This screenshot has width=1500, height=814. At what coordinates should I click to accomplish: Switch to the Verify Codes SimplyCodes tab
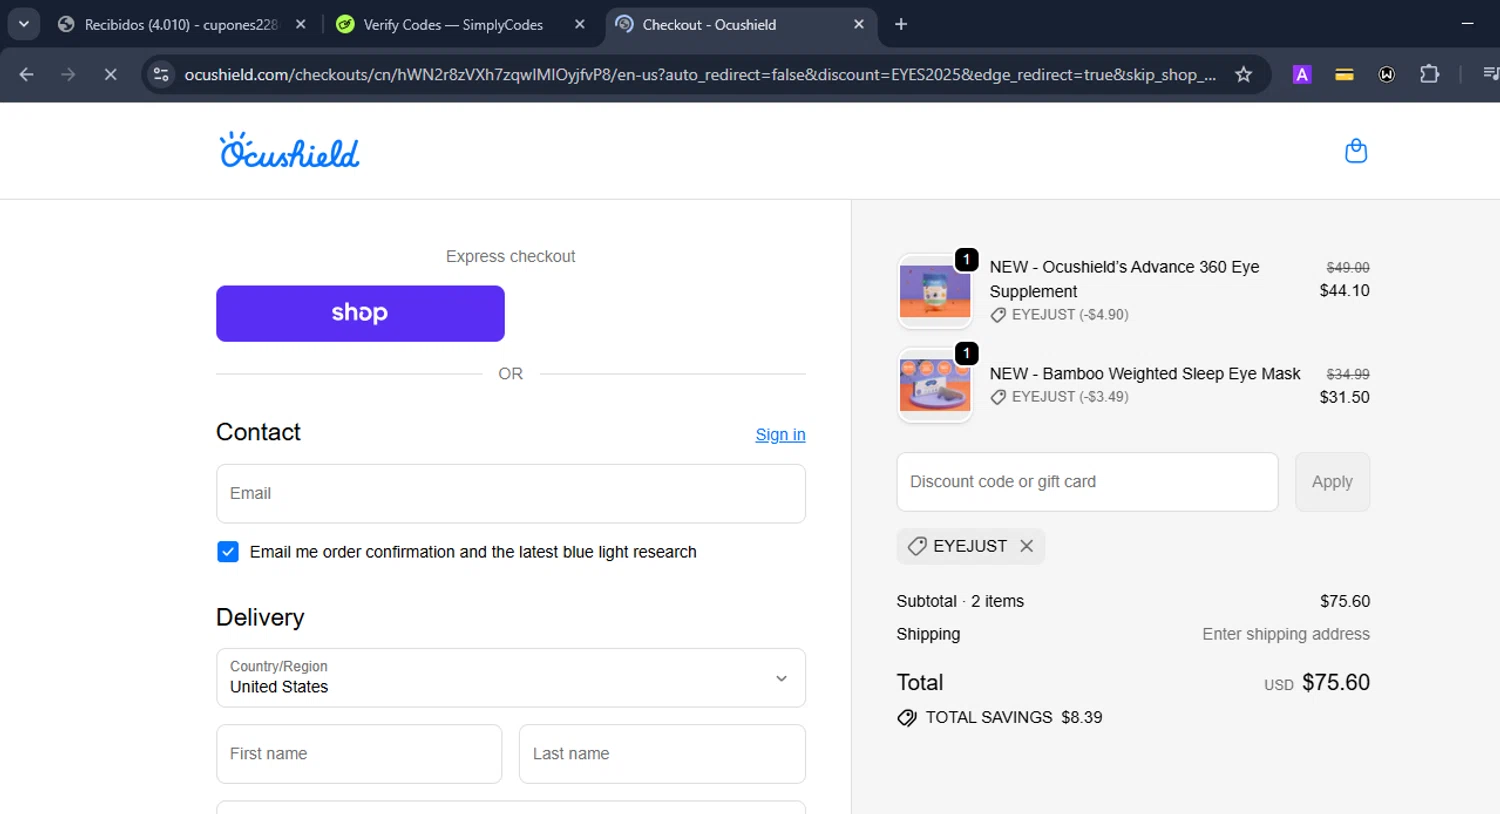[x=460, y=24]
